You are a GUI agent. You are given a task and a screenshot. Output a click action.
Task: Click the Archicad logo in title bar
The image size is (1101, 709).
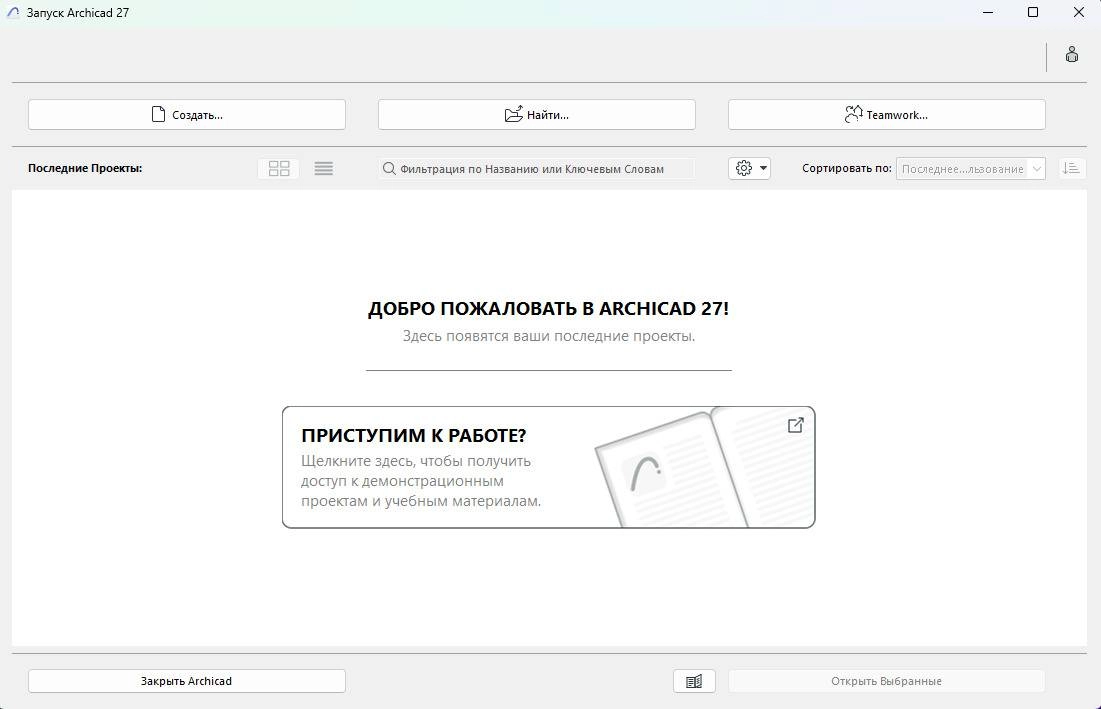coord(13,13)
